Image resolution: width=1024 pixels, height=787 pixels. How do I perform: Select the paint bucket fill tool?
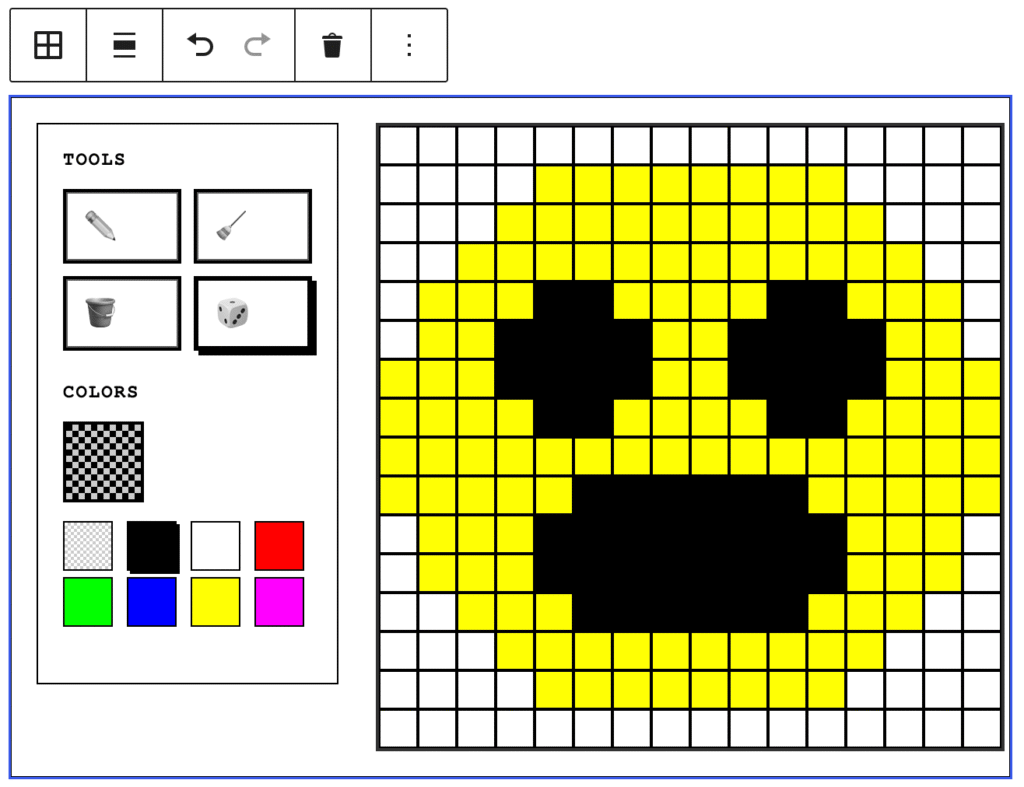122,313
